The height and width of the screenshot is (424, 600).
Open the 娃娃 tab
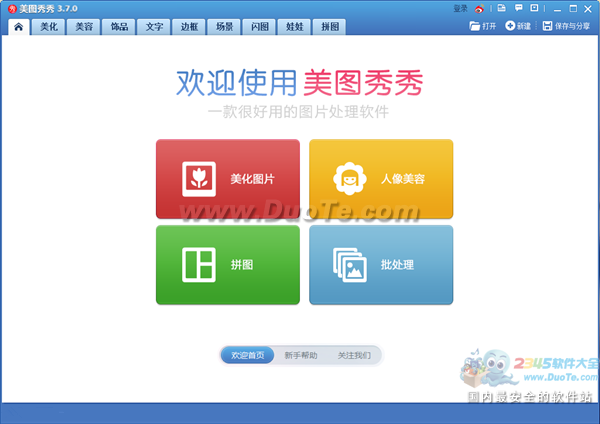(x=295, y=27)
